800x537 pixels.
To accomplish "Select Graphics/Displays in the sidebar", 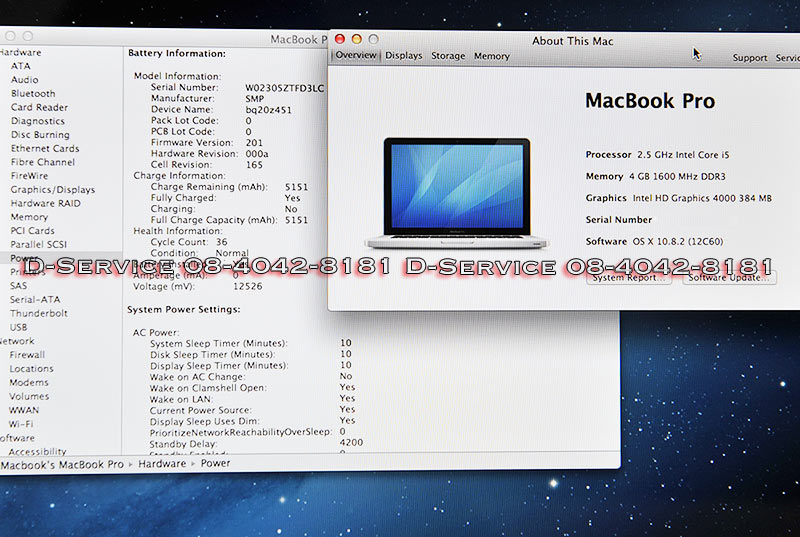I will point(53,190).
